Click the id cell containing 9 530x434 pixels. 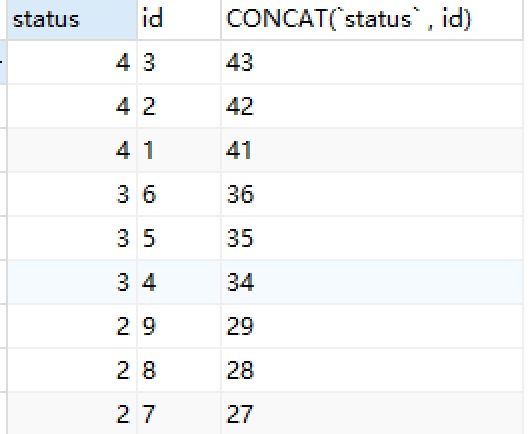pos(179,326)
